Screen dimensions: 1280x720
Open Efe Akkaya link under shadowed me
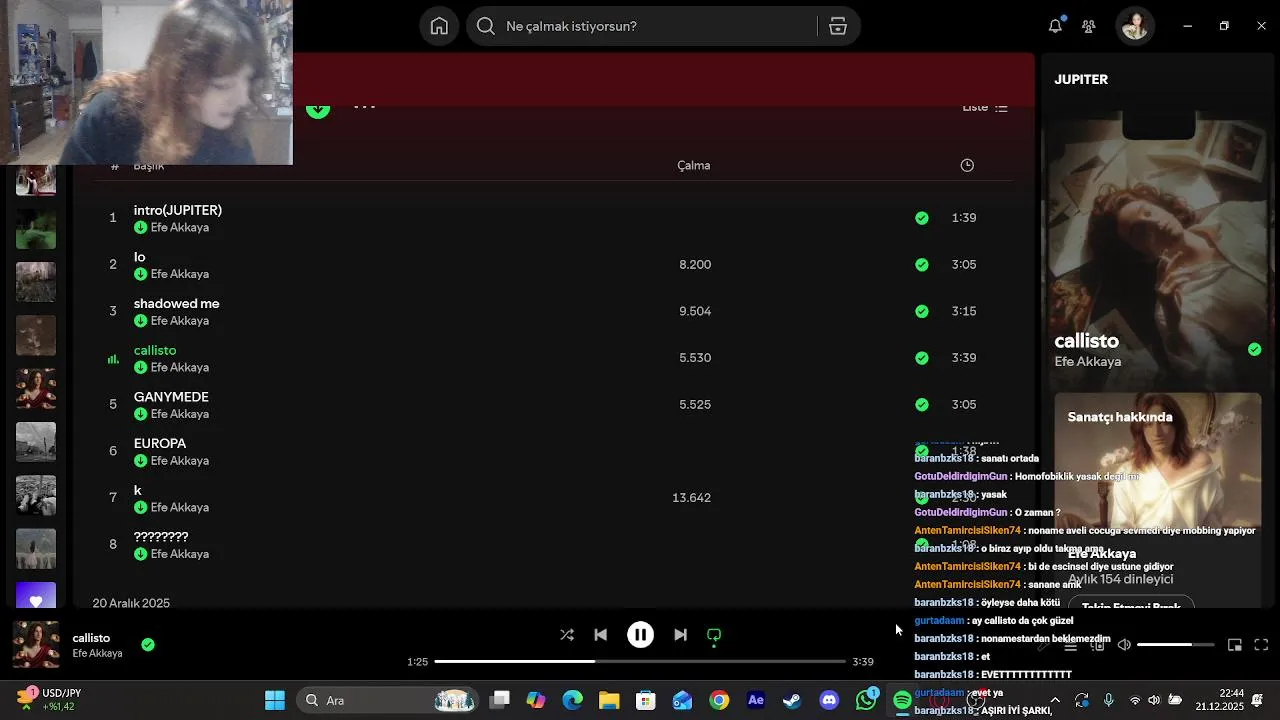pyautogui.click(x=180, y=321)
